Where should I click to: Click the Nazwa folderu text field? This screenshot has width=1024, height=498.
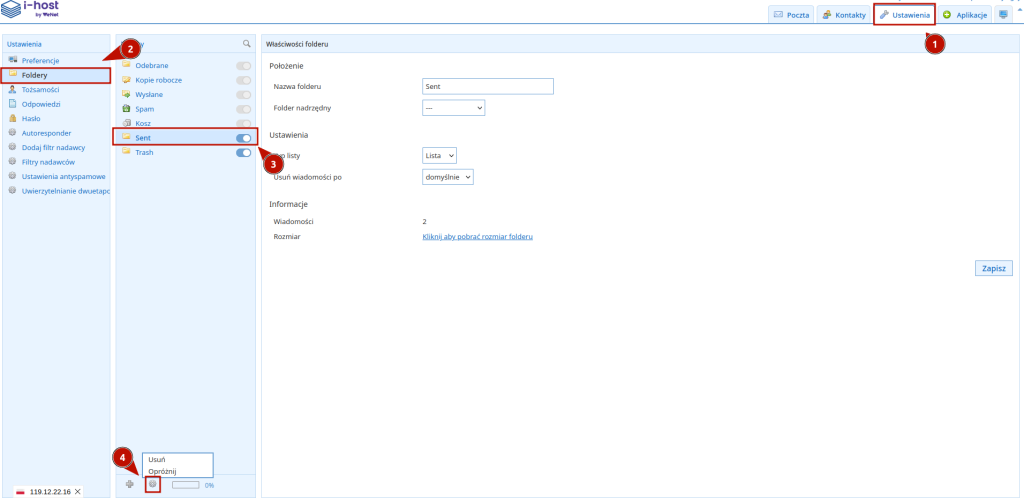coord(488,86)
